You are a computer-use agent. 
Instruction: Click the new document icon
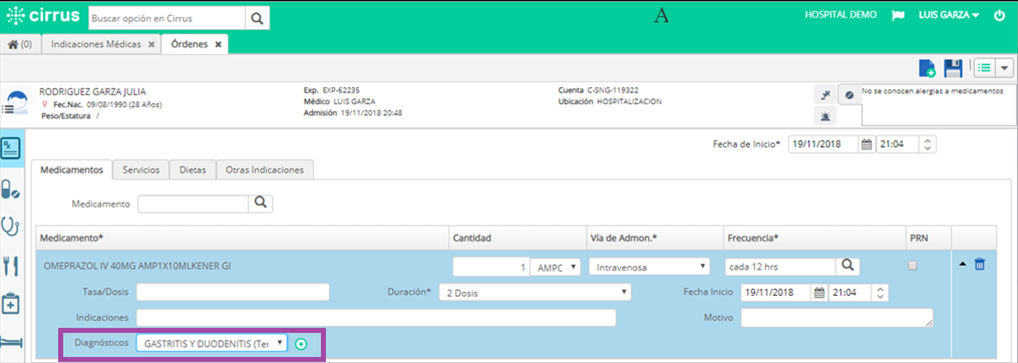click(x=927, y=68)
